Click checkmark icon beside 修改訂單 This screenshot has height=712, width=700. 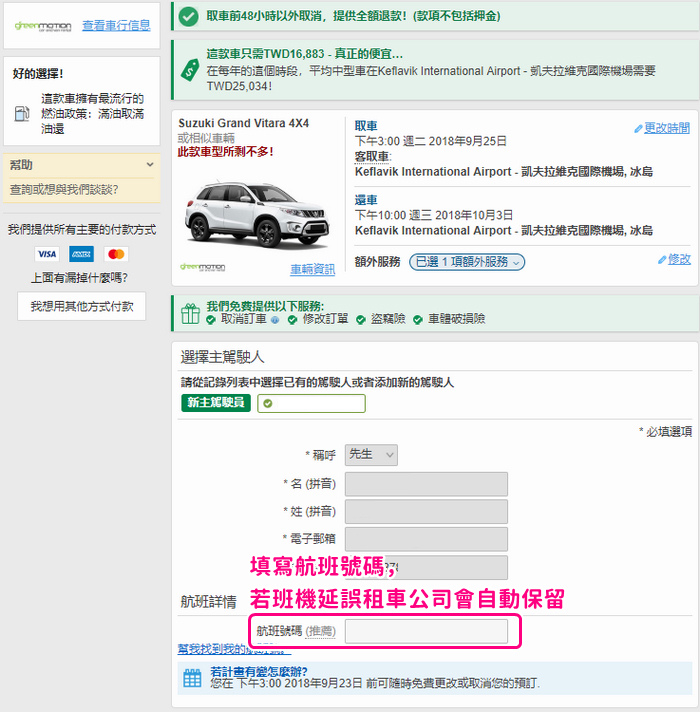pyautogui.click(x=293, y=320)
